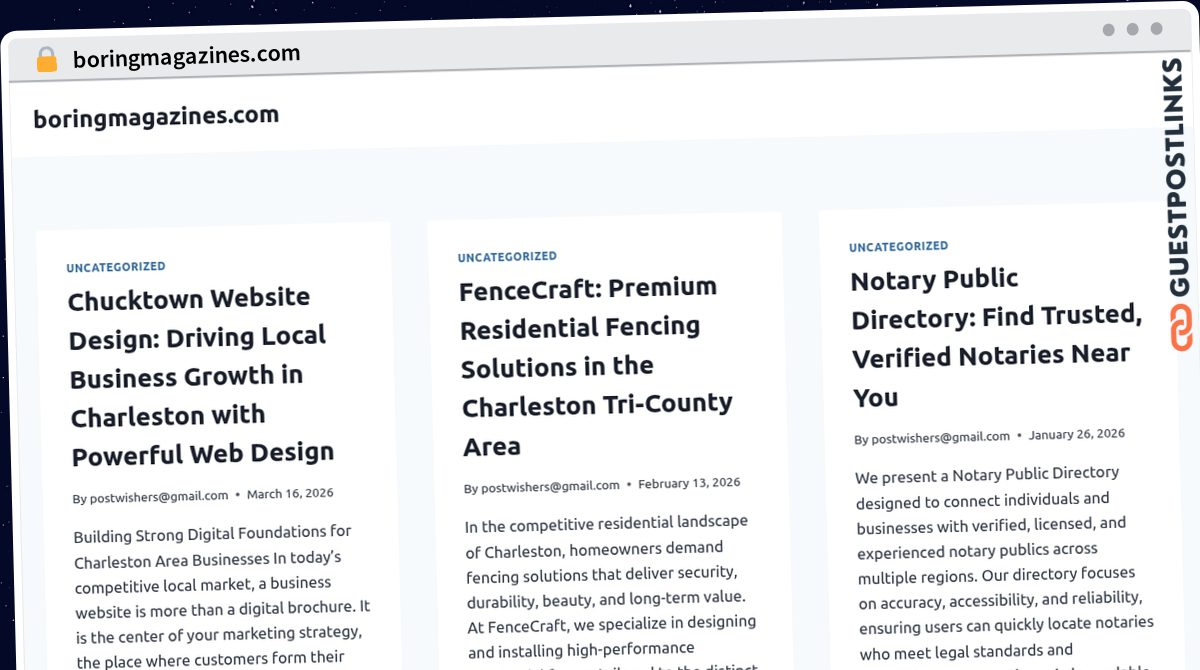The height and width of the screenshot is (670, 1200).
Task: Click the excerpt starting 'Building Strong Digital Foundations'
Action: [x=222, y=597]
